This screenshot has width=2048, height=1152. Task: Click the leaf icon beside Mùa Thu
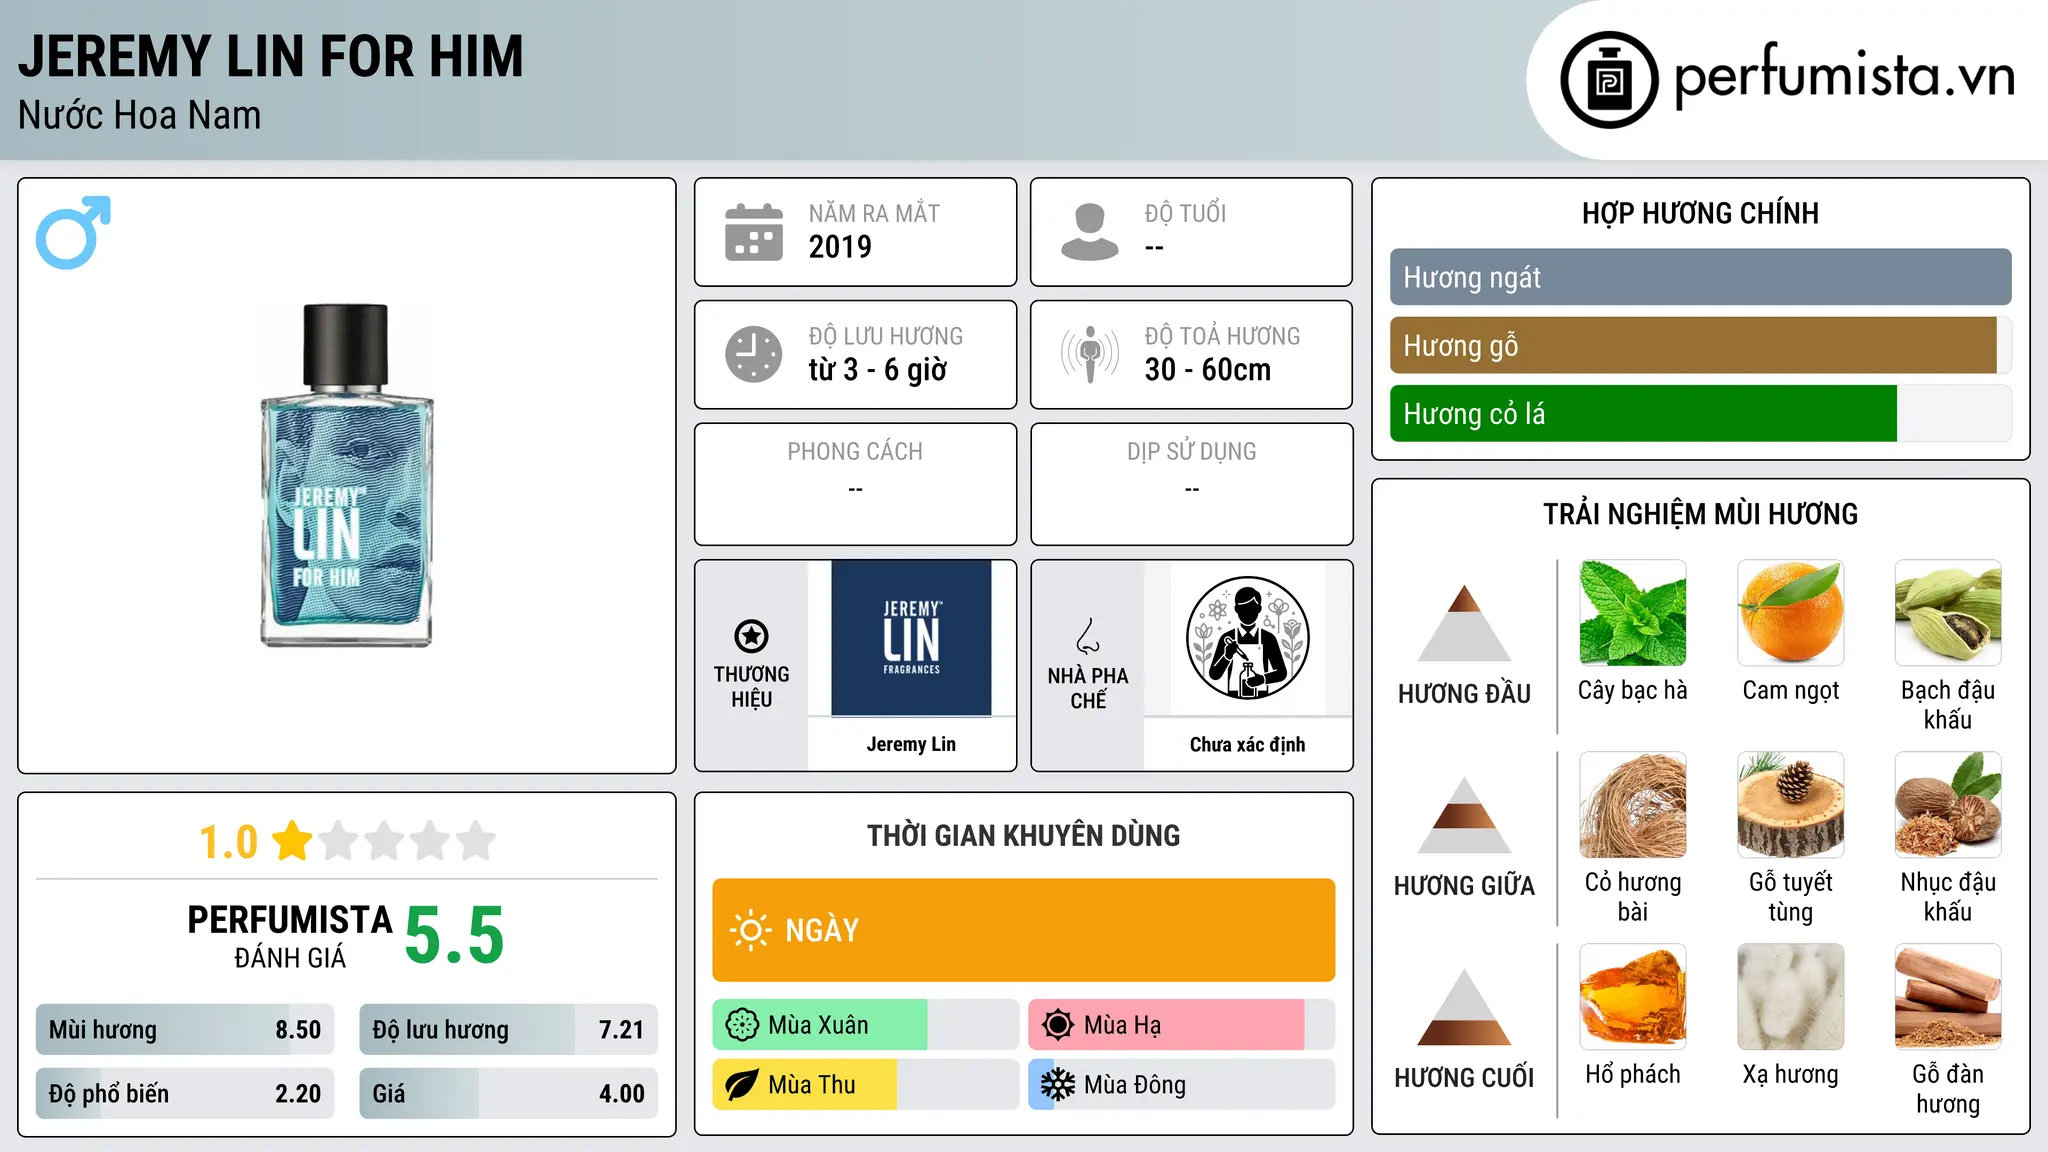(x=742, y=1085)
